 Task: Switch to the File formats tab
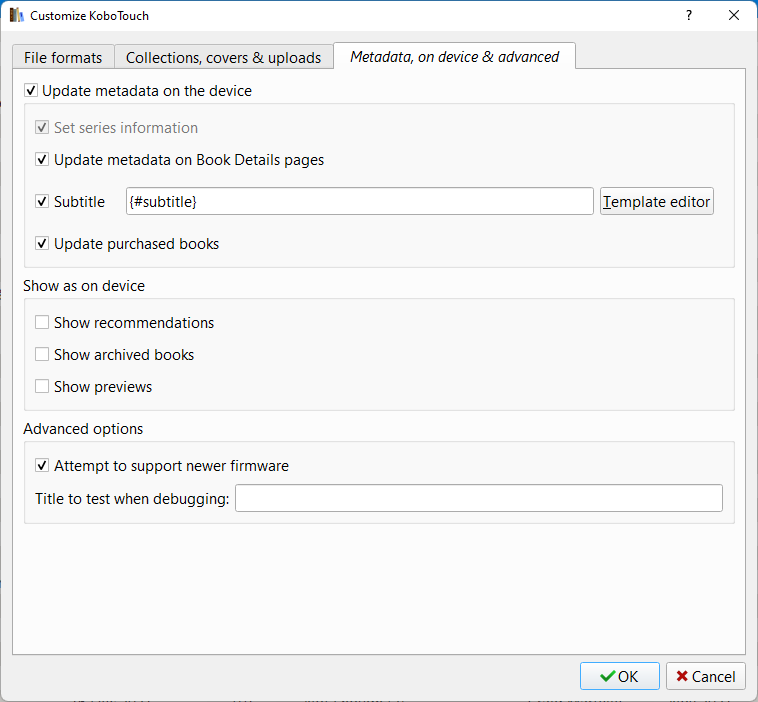tap(63, 58)
